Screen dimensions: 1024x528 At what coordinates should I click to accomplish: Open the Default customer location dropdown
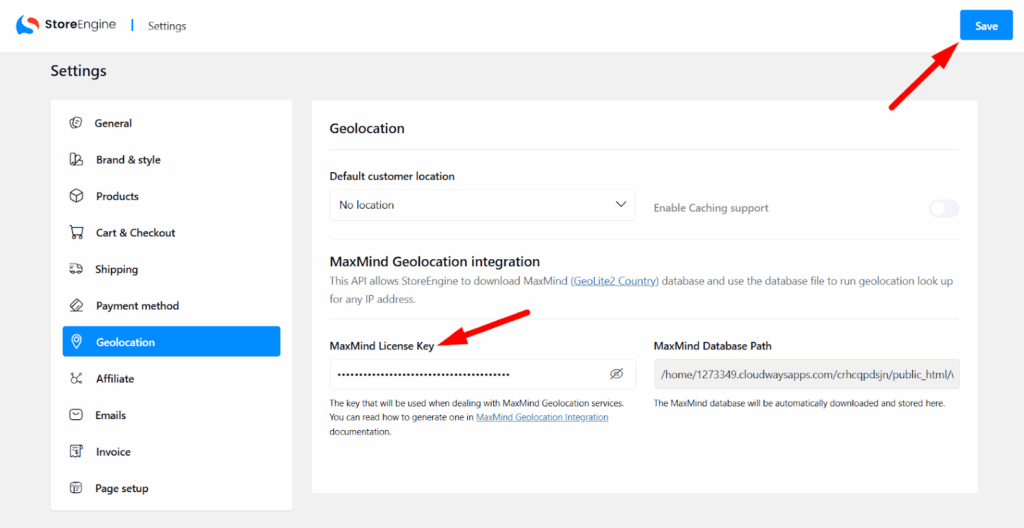(481, 205)
